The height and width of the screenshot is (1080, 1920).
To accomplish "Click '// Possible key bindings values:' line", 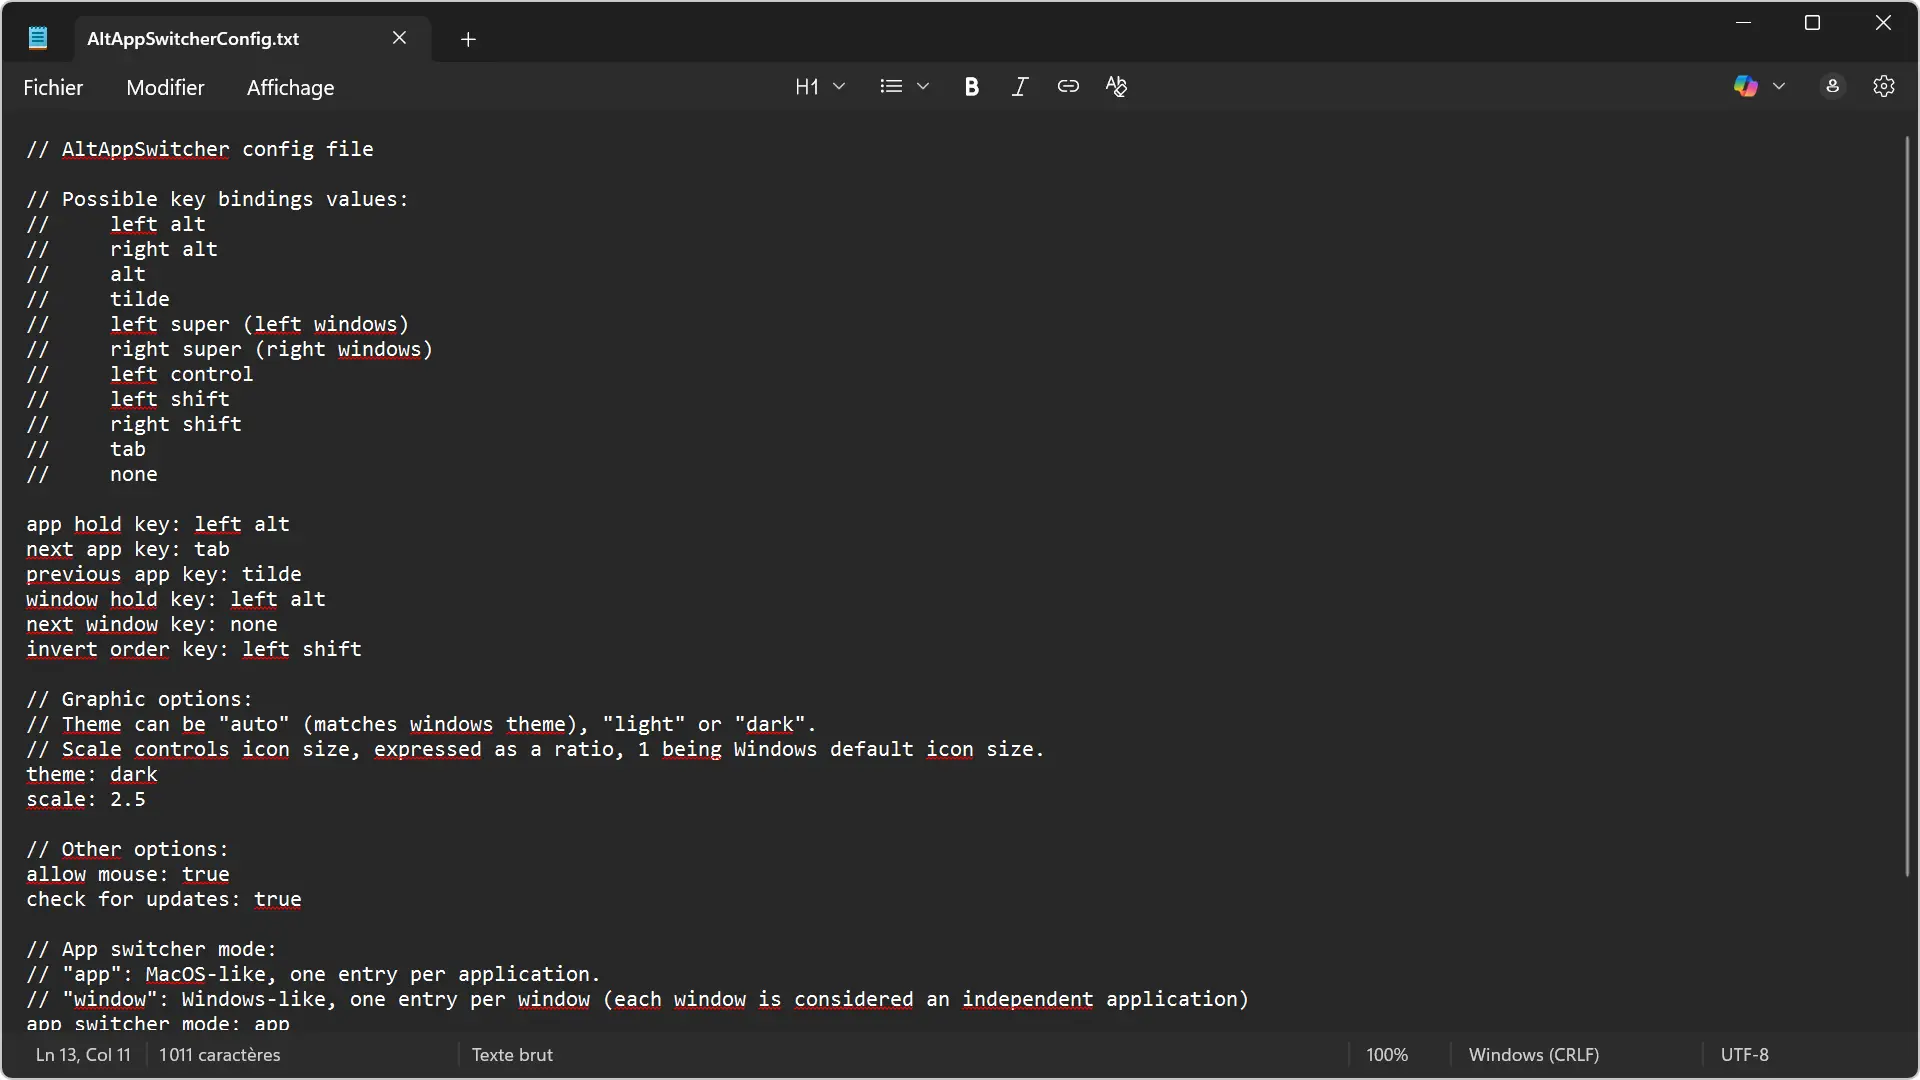I will coord(217,199).
